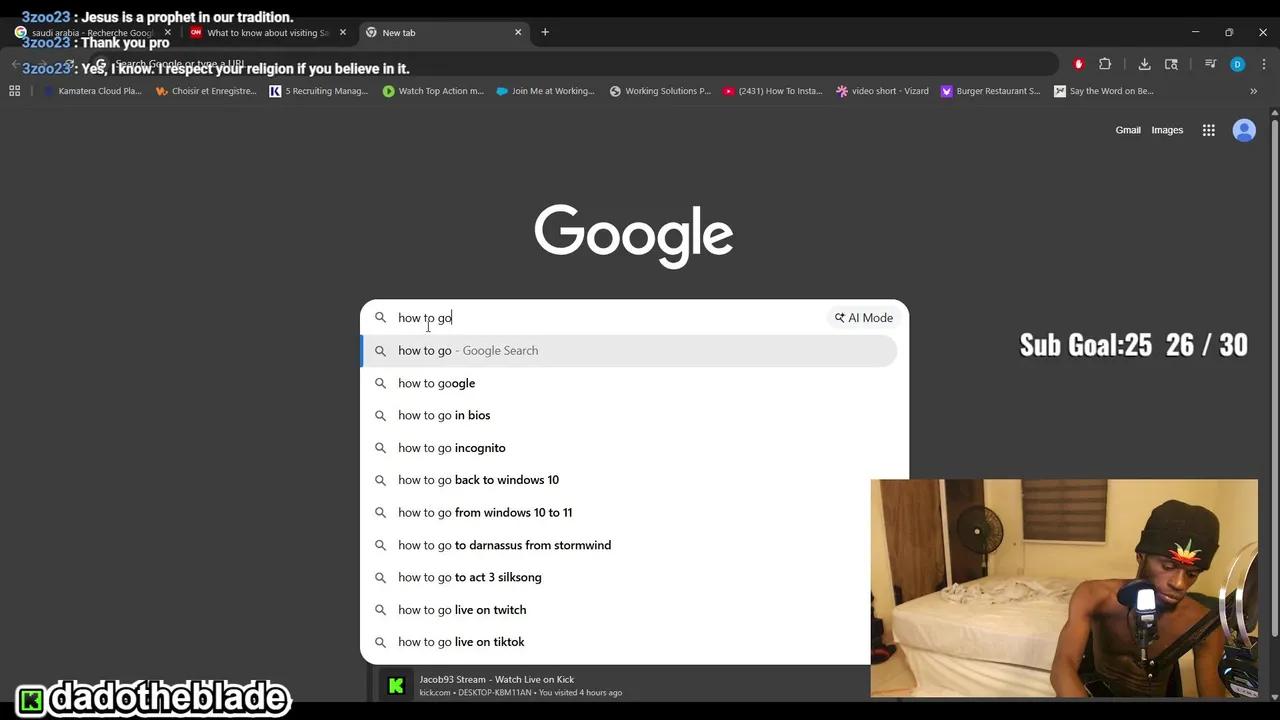The height and width of the screenshot is (720, 1280).
Task: Open '5 Recruiting Manag...' bookmark
Action: click(319, 91)
